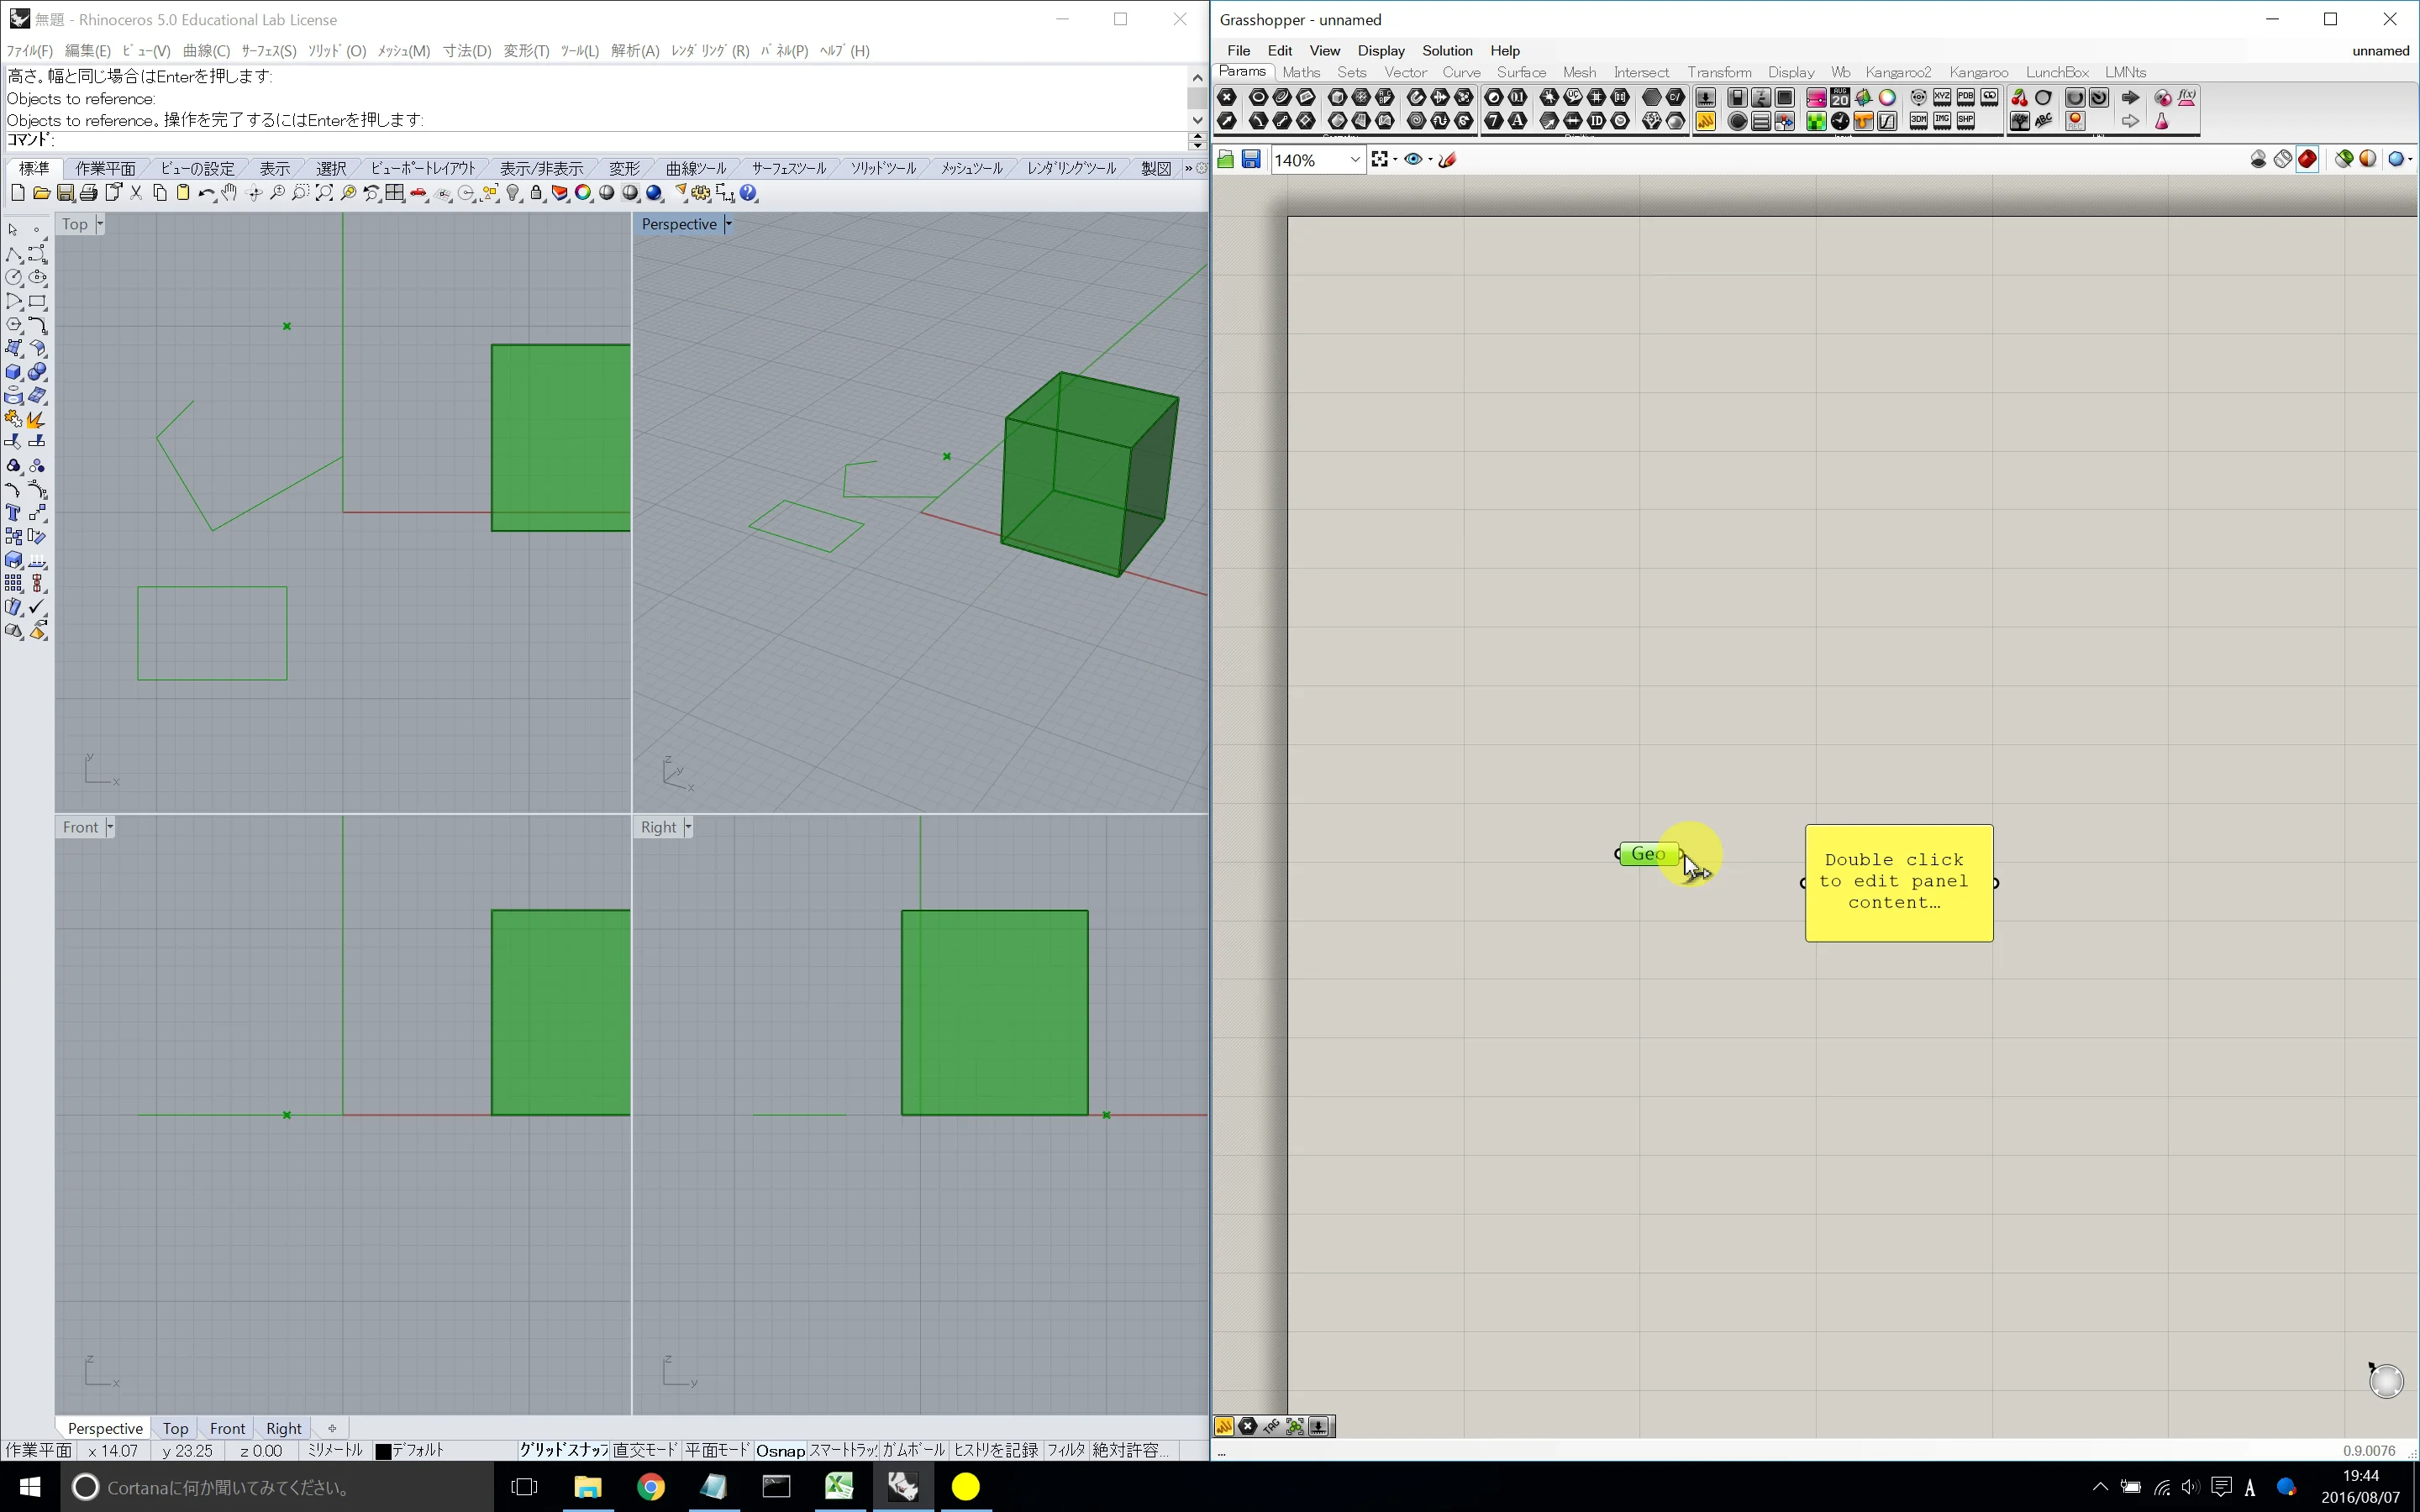Viewport: 2420px width, 1512px height.
Task: Toggle Osnap in Rhino status bar
Action: pyautogui.click(x=780, y=1450)
